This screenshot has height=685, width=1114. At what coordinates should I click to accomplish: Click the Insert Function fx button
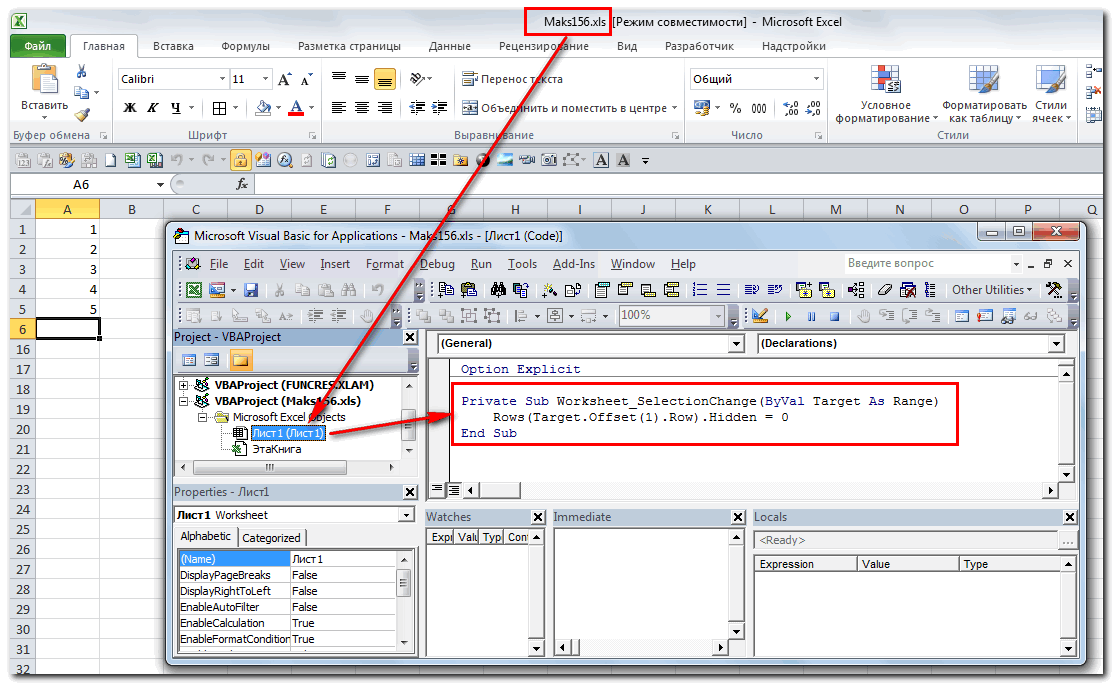(x=242, y=184)
